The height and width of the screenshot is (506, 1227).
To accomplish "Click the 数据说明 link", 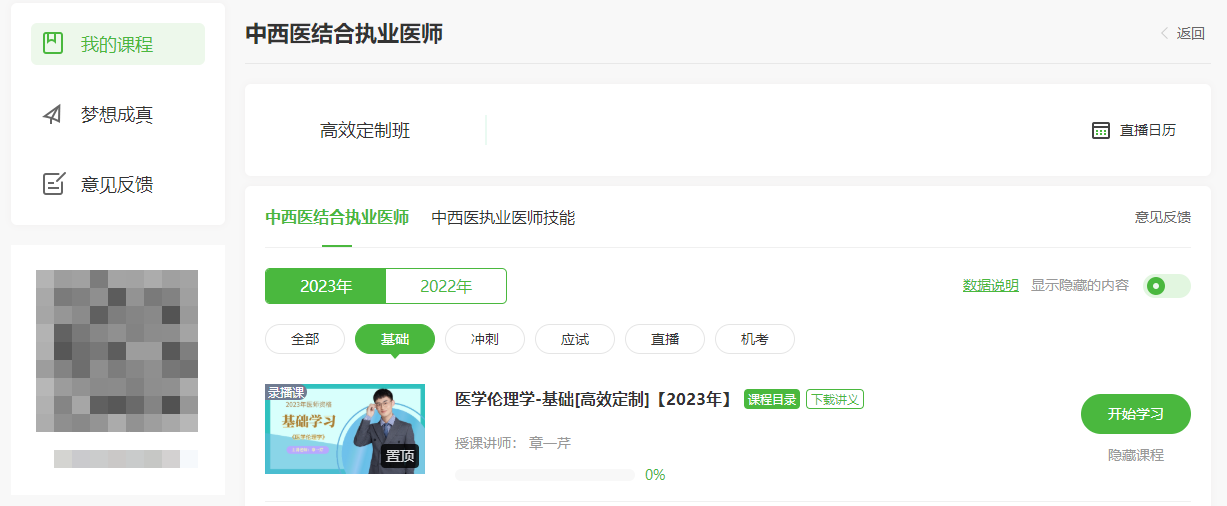I will point(990,285).
